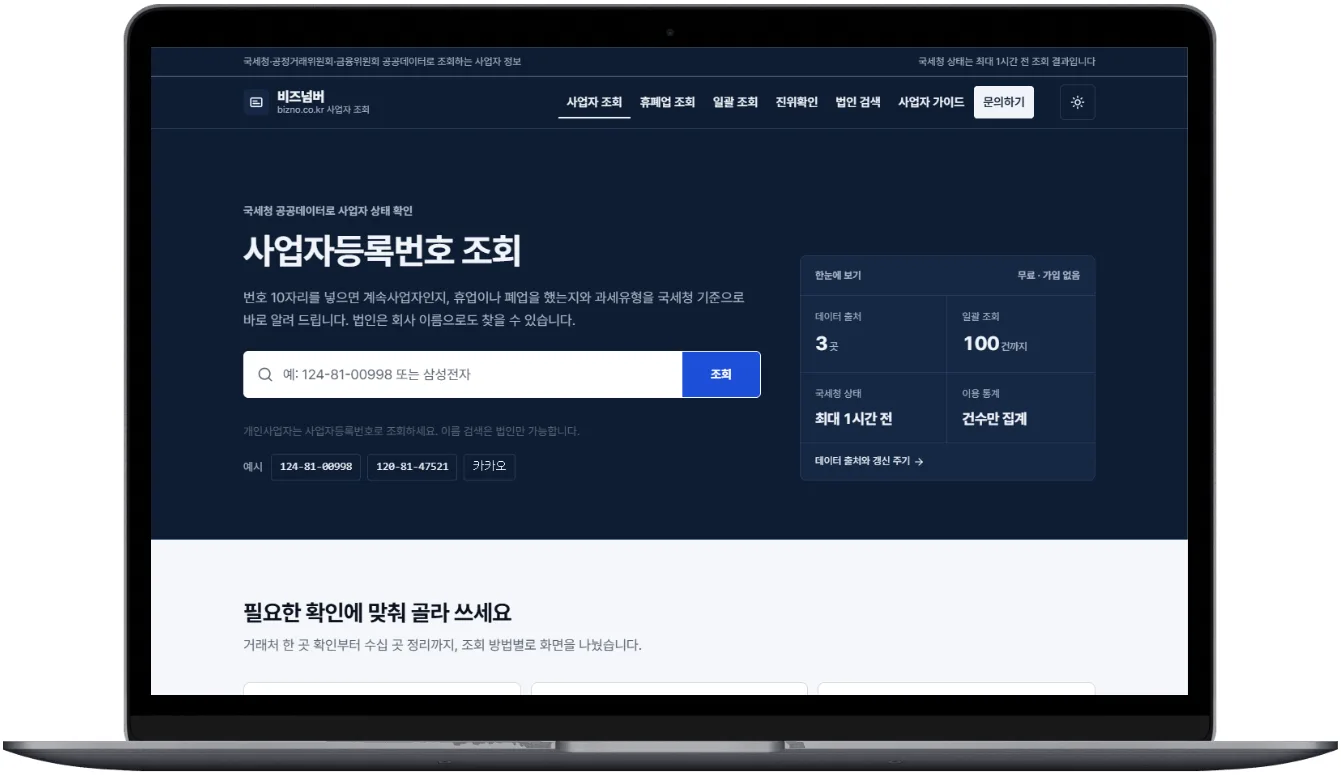Click the 비즈넘버 site title text
Screen dimensions: 1341x775
click(x=301, y=96)
